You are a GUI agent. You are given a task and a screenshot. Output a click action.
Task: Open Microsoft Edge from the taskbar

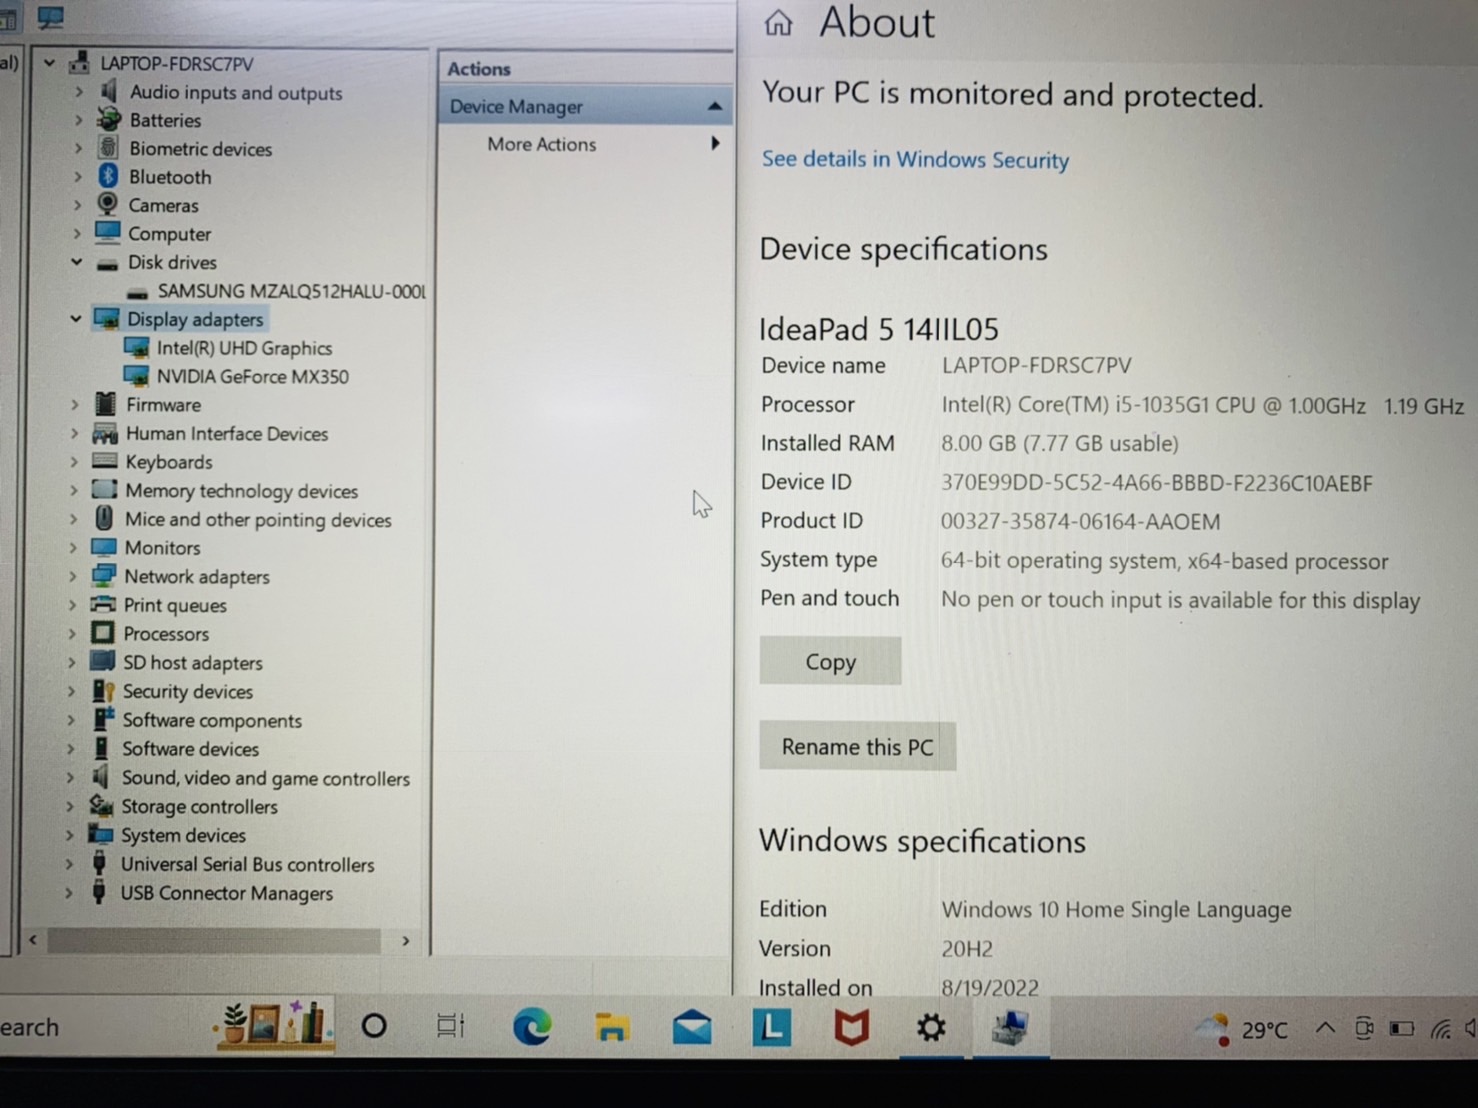click(532, 1027)
